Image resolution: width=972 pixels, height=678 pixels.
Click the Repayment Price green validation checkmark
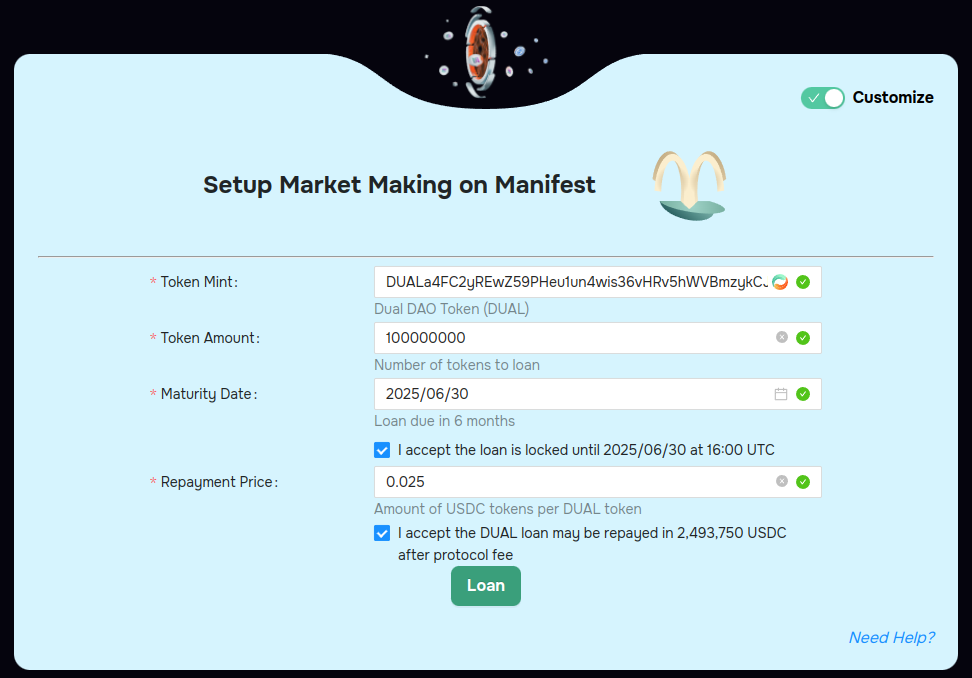pyautogui.click(x=803, y=482)
